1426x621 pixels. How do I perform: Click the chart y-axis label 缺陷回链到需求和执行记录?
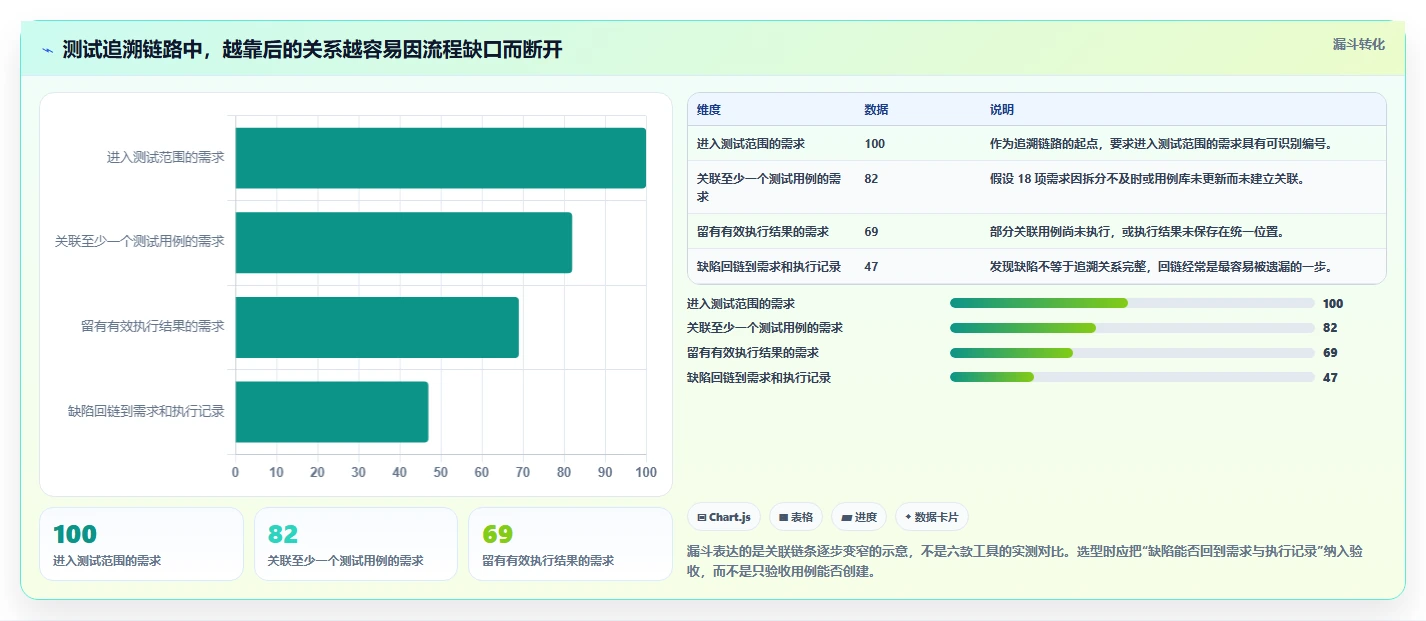[x=146, y=411]
